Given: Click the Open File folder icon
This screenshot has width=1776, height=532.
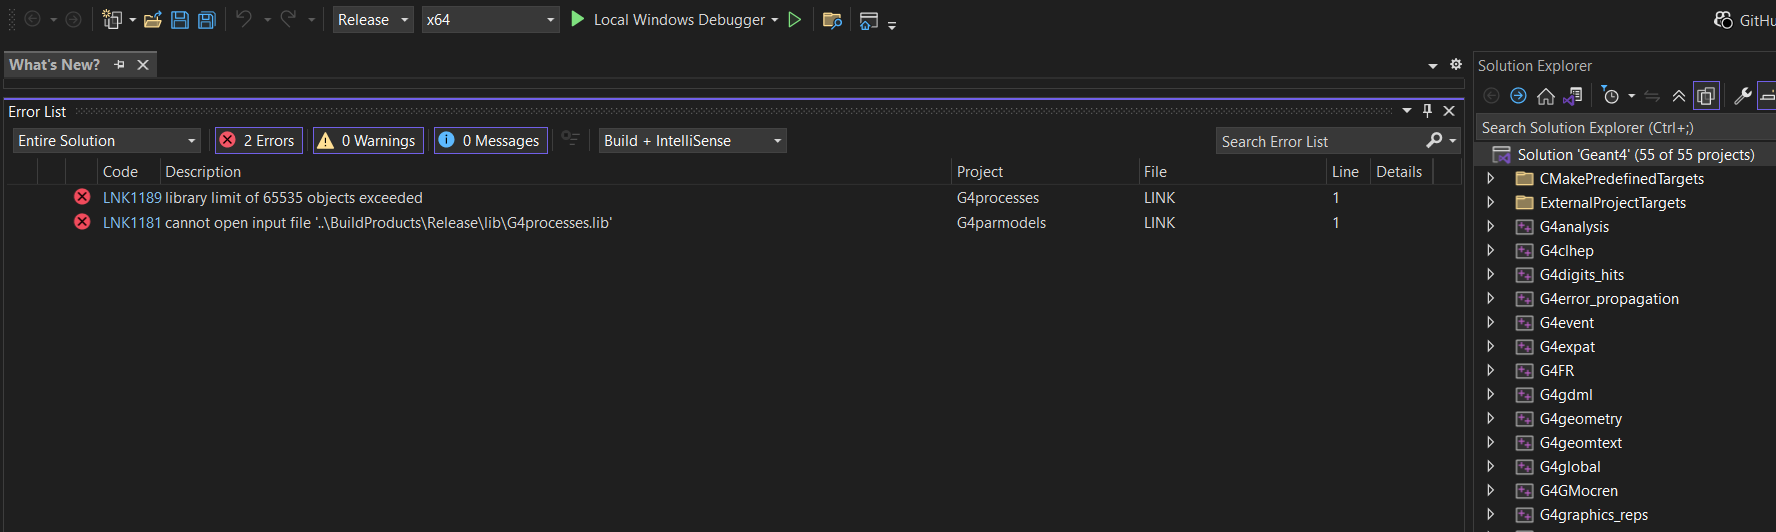Looking at the screenshot, I should (153, 20).
